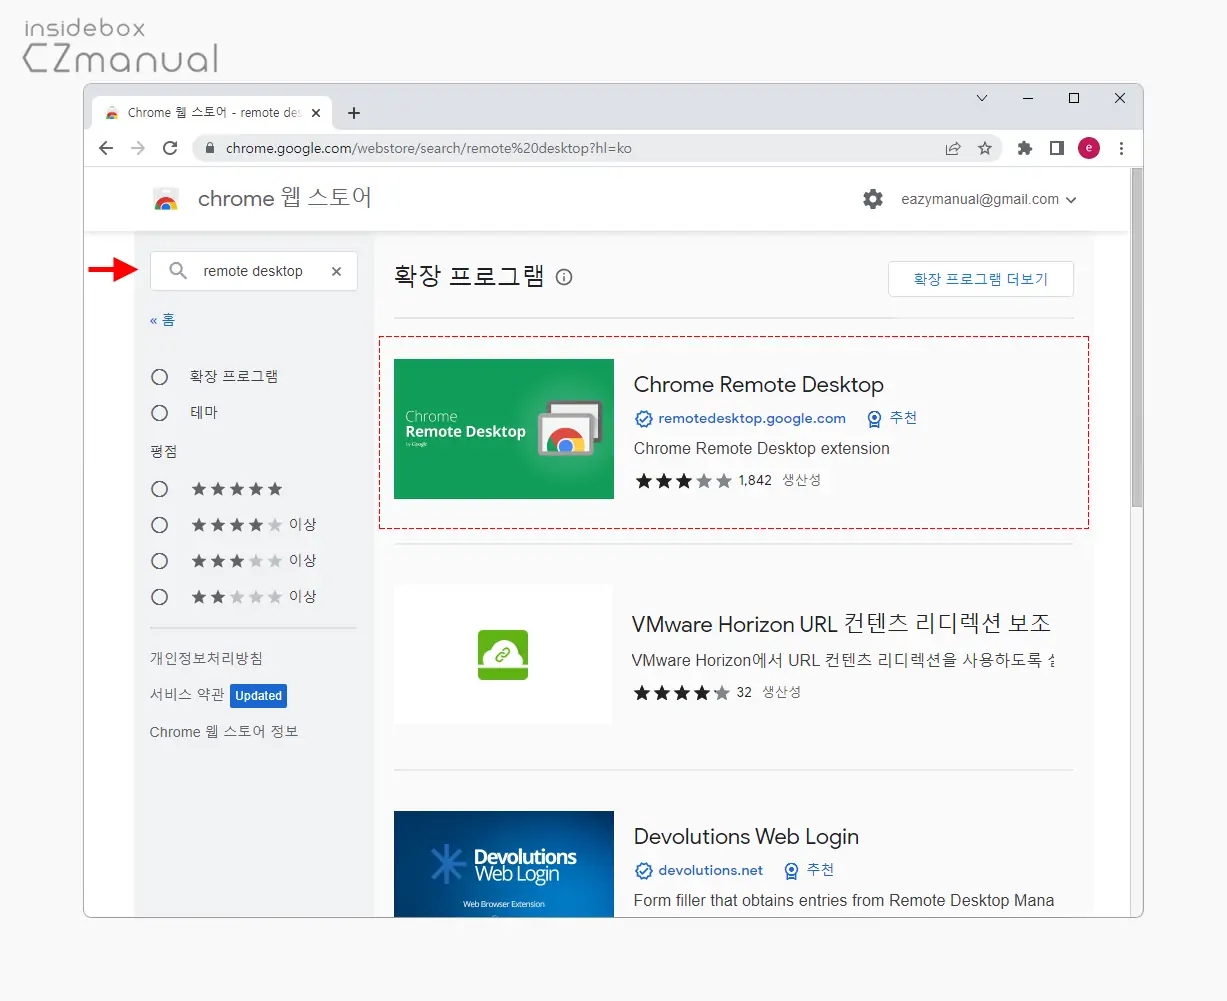Click the address bar URL text
The height and width of the screenshot is (1001, 1227).
pos(428,148)
